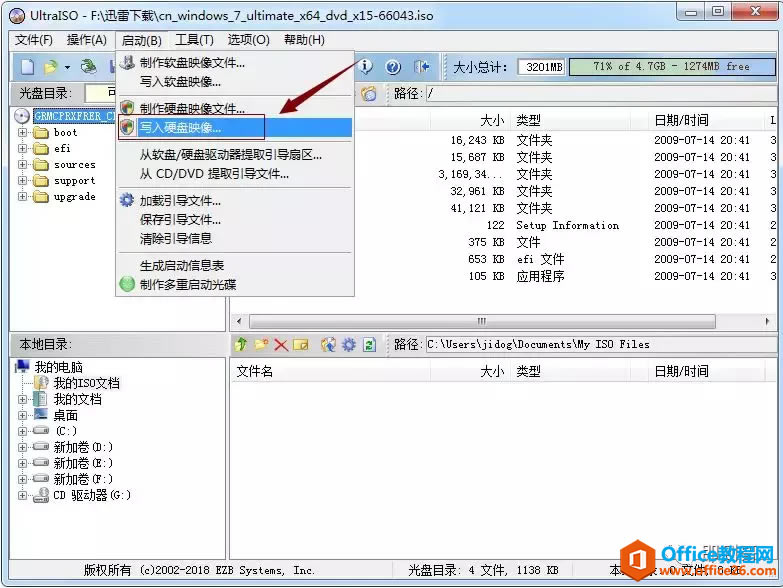The width and height of the screenshot is (783, 588).
Task: Expand the (C:) drive node
Action: (x=22, y=431)
